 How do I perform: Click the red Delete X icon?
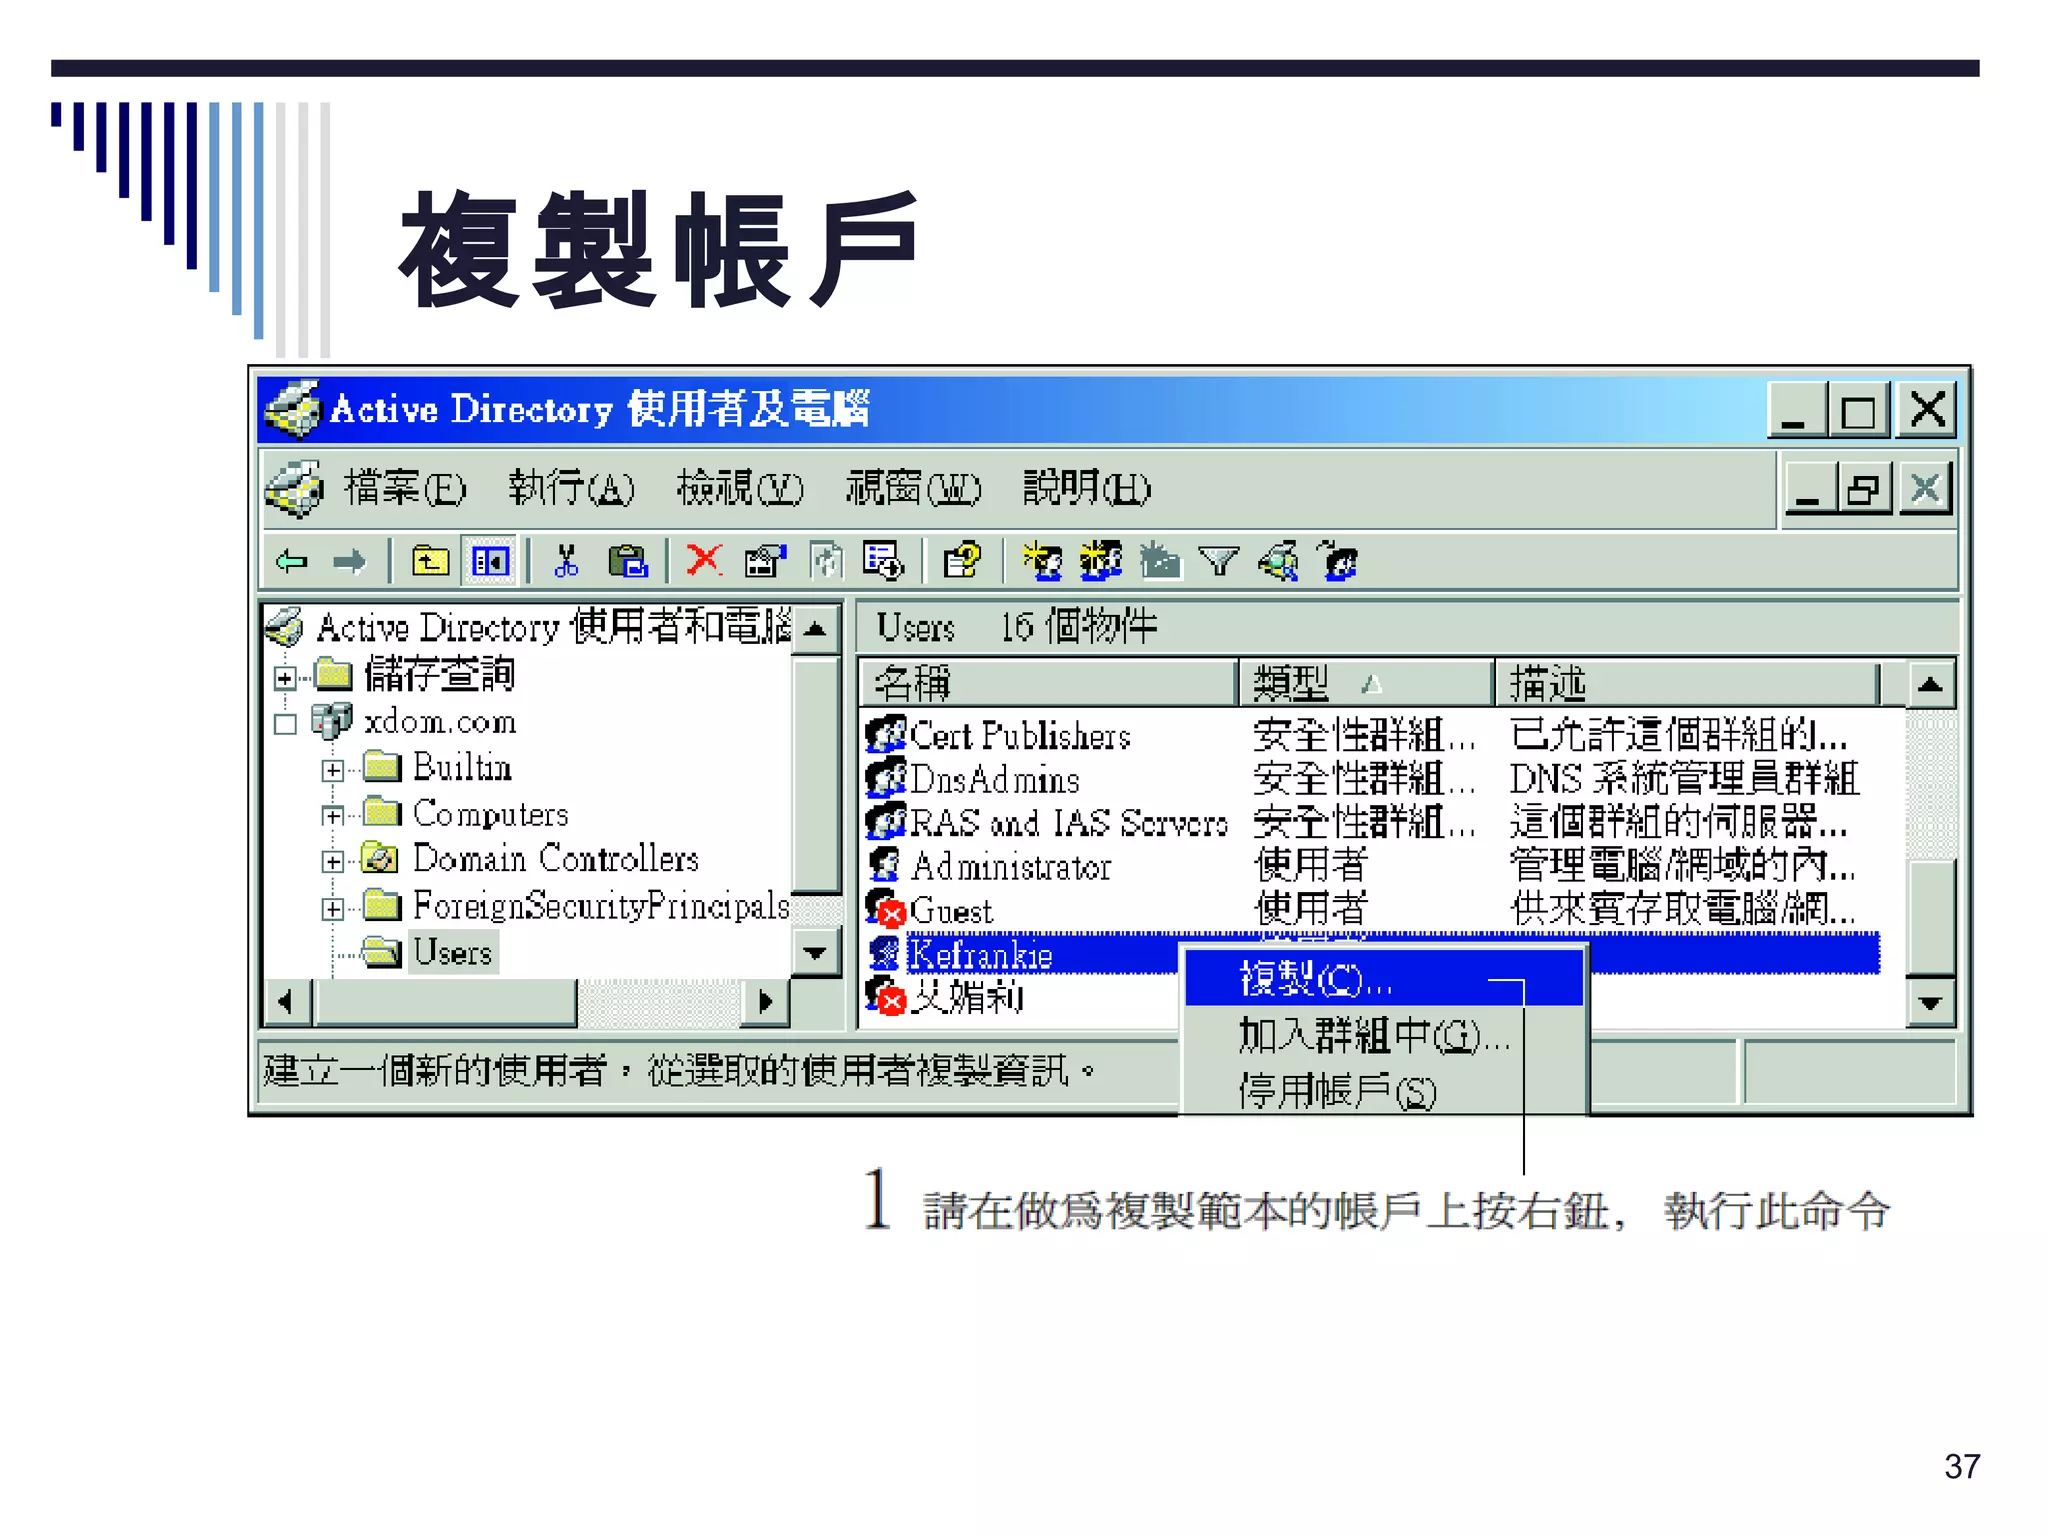704,561
